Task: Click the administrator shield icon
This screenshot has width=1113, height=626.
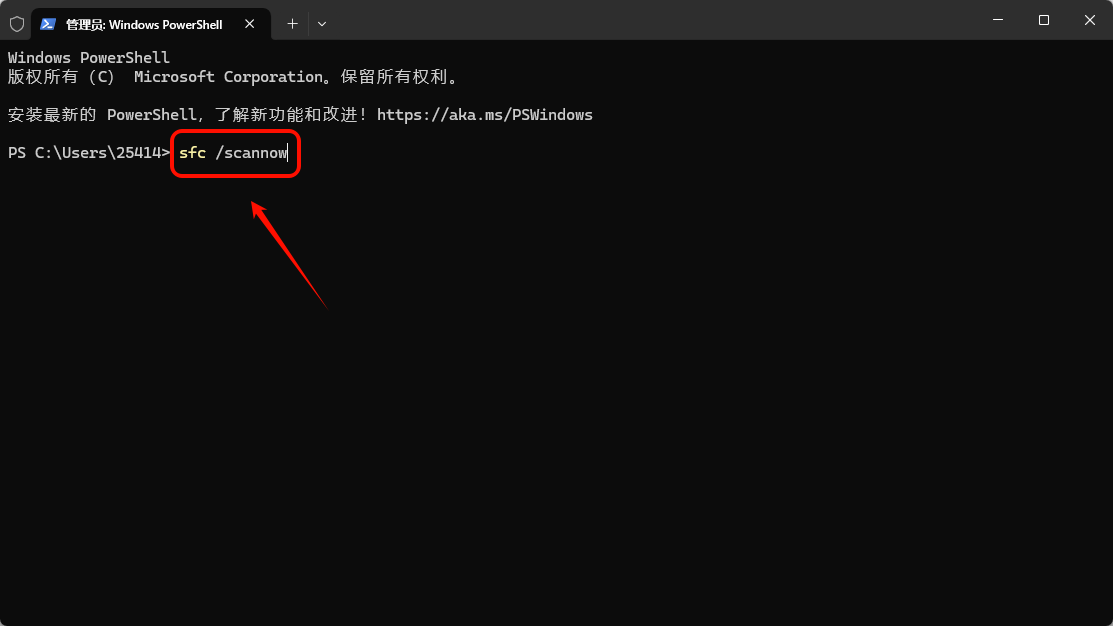Action: [17, 24]
